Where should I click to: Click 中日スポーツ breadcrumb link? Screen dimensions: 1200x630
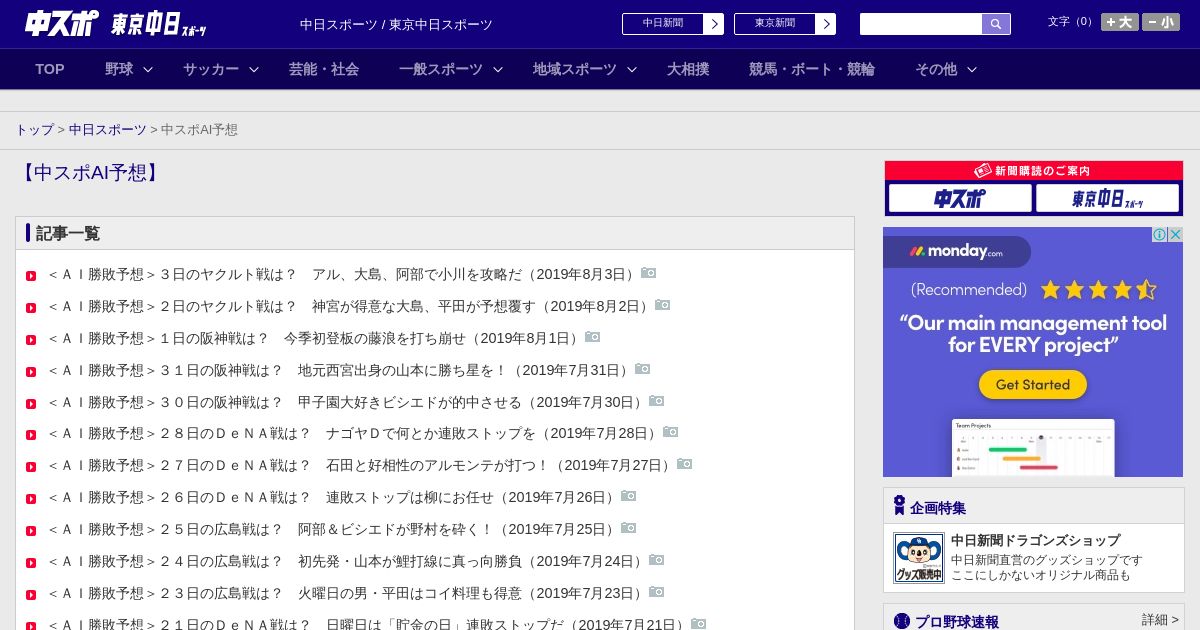click(108, 130)
